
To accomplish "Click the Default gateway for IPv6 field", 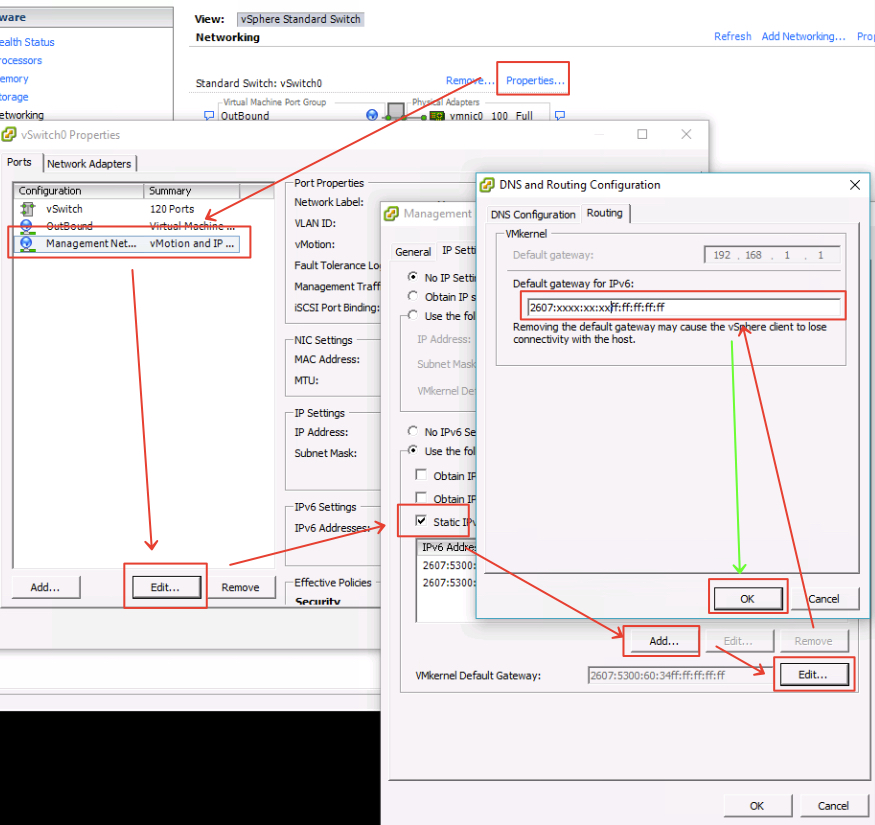I will coord(684,307).
